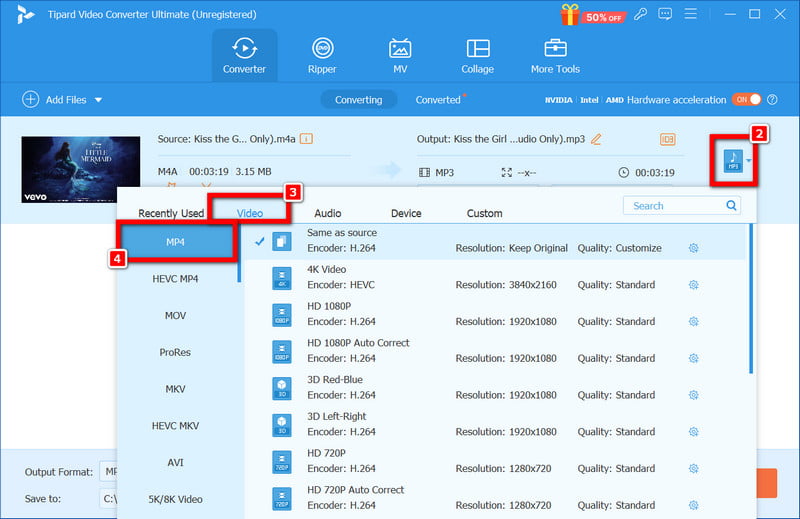
Task: Switch to the Custom tab
Action: point(485,213)
